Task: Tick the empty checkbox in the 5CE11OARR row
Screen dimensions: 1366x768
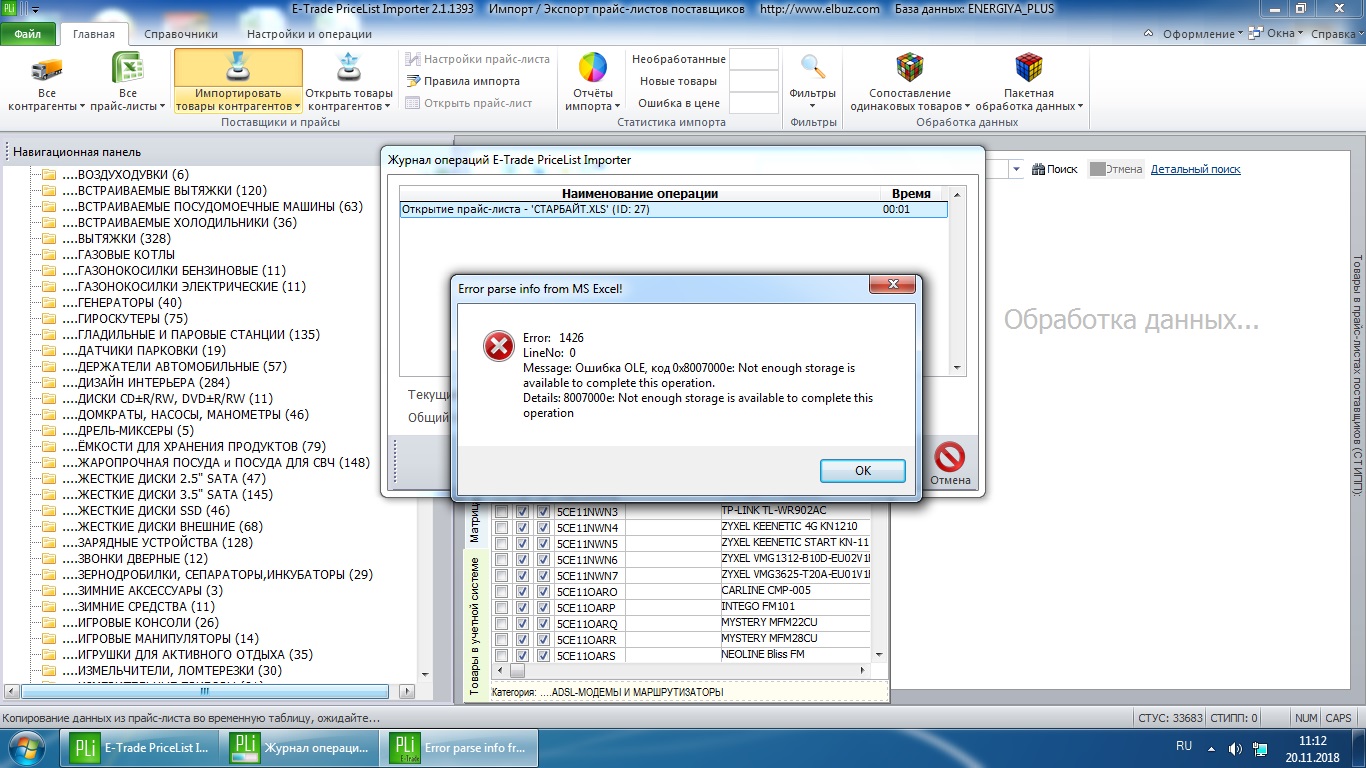Action: pos(502,639)
